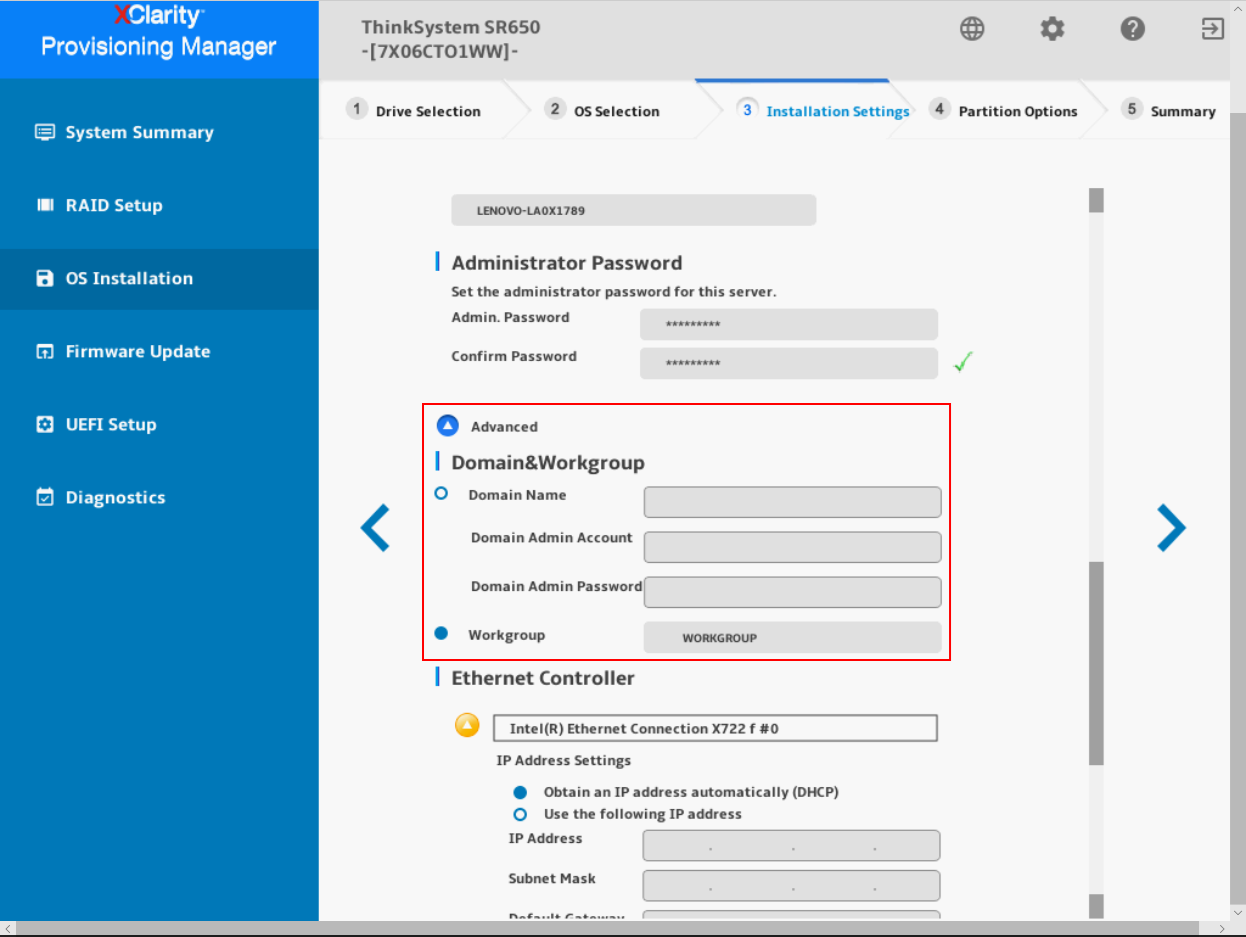Click the Confirm Password field

789,363
